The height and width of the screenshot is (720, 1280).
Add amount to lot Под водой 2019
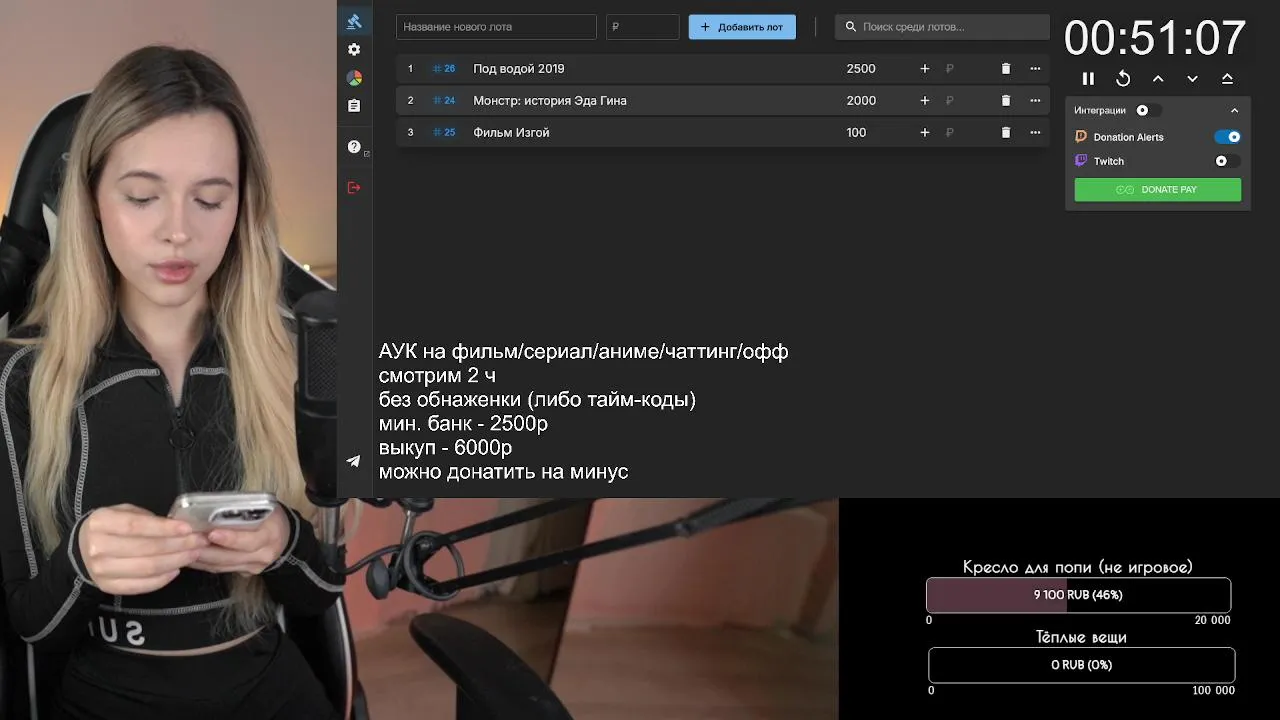pos(925,69)
